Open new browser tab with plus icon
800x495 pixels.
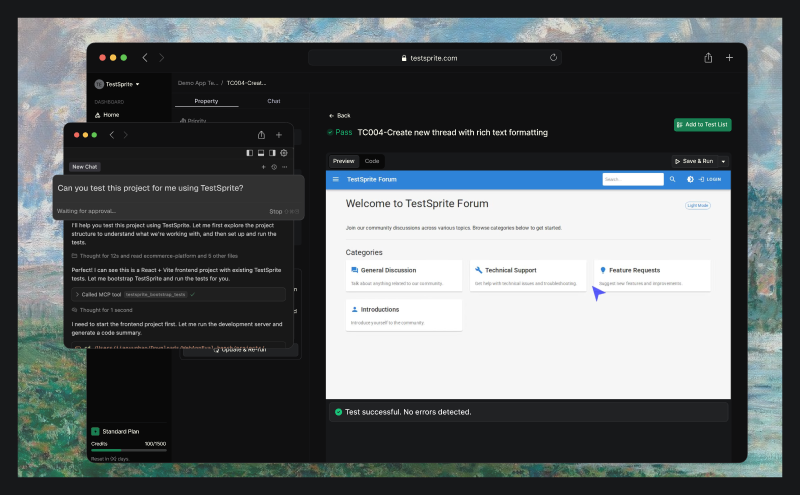[x=729, y=58]
